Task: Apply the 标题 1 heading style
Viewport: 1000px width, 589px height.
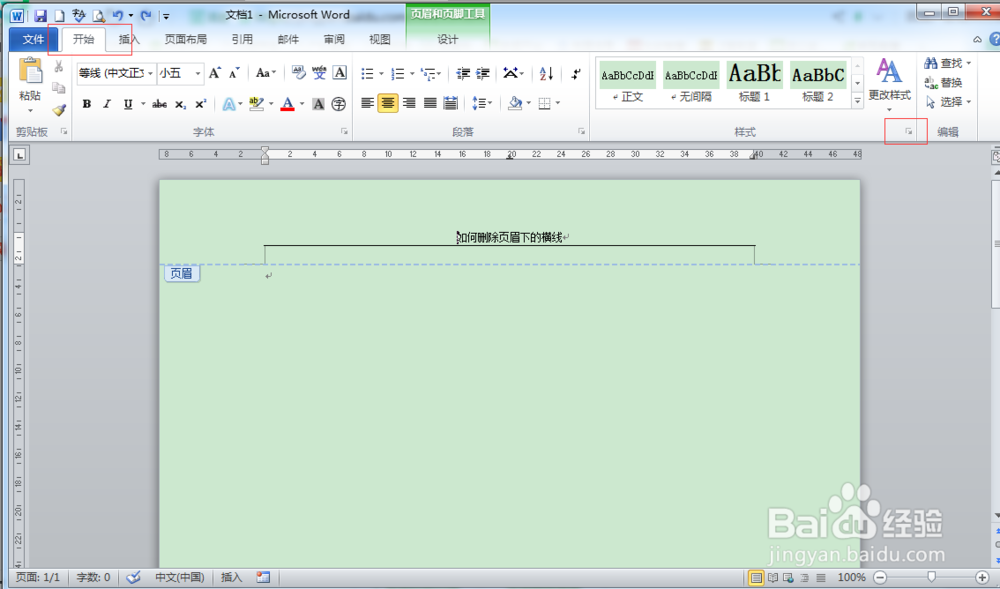Action: pyautogui.click(x=754, y=83)
